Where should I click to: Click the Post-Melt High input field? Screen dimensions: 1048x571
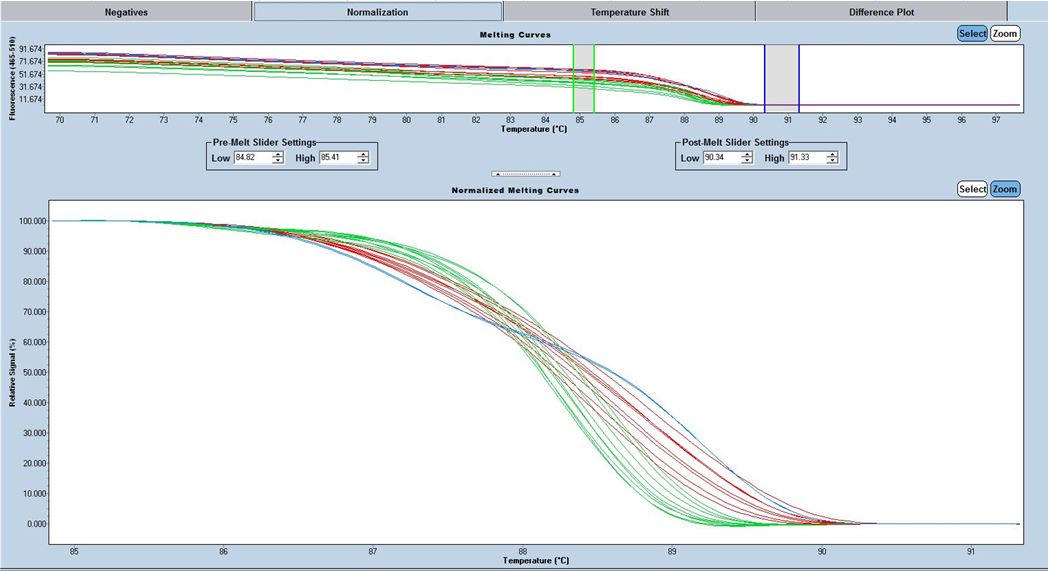click(805, 158)
